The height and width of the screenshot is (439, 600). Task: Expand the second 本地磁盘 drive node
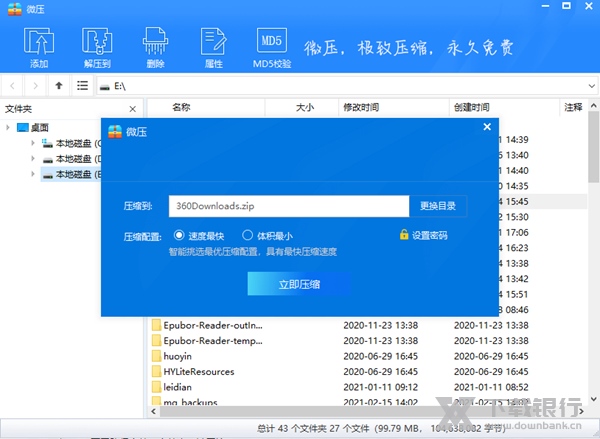(x=33, y=158)
